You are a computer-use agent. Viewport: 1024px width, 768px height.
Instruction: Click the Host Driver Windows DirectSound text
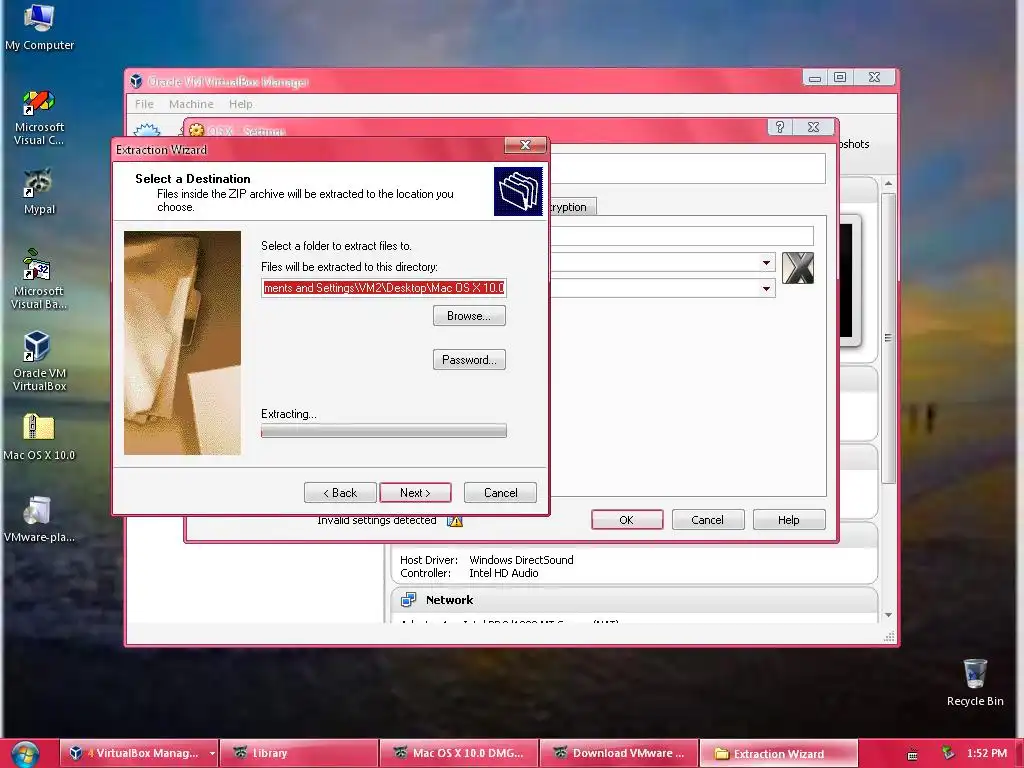click(487, 560)
